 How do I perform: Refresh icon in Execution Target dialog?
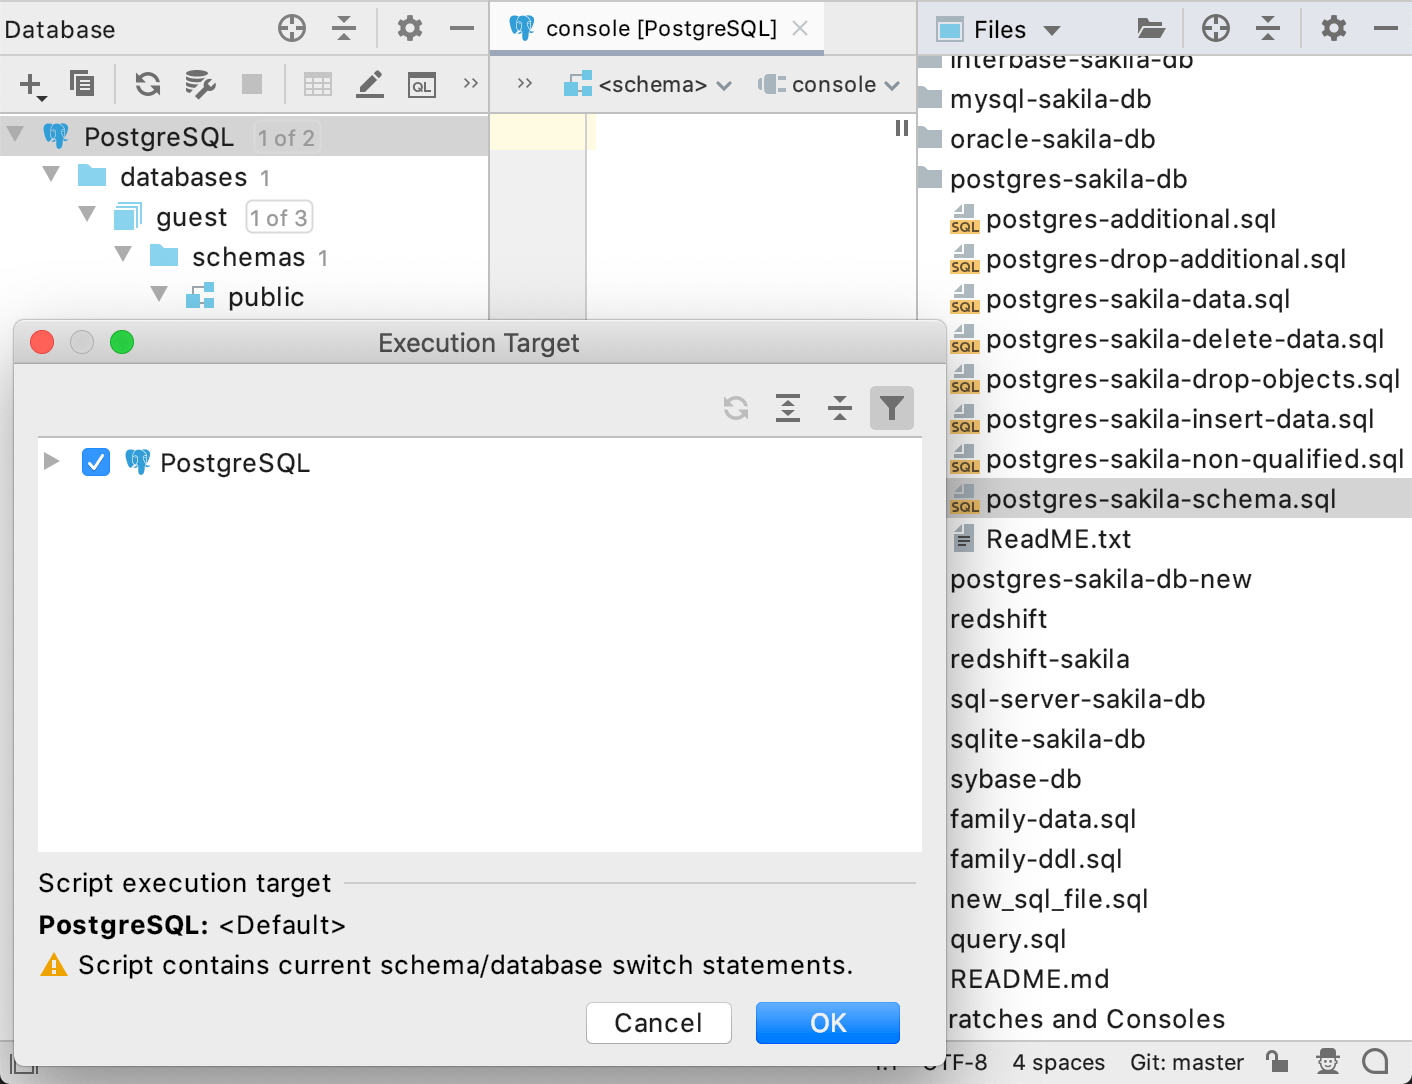pyautogui.click(x=736, y=408)
